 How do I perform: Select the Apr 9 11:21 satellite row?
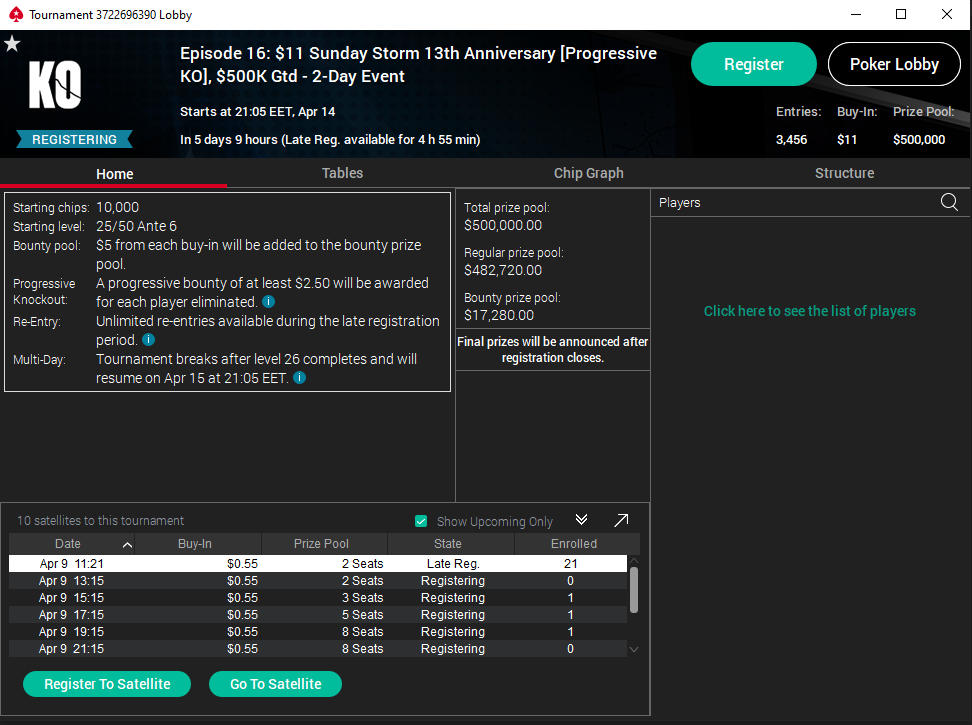pos(317,563)
